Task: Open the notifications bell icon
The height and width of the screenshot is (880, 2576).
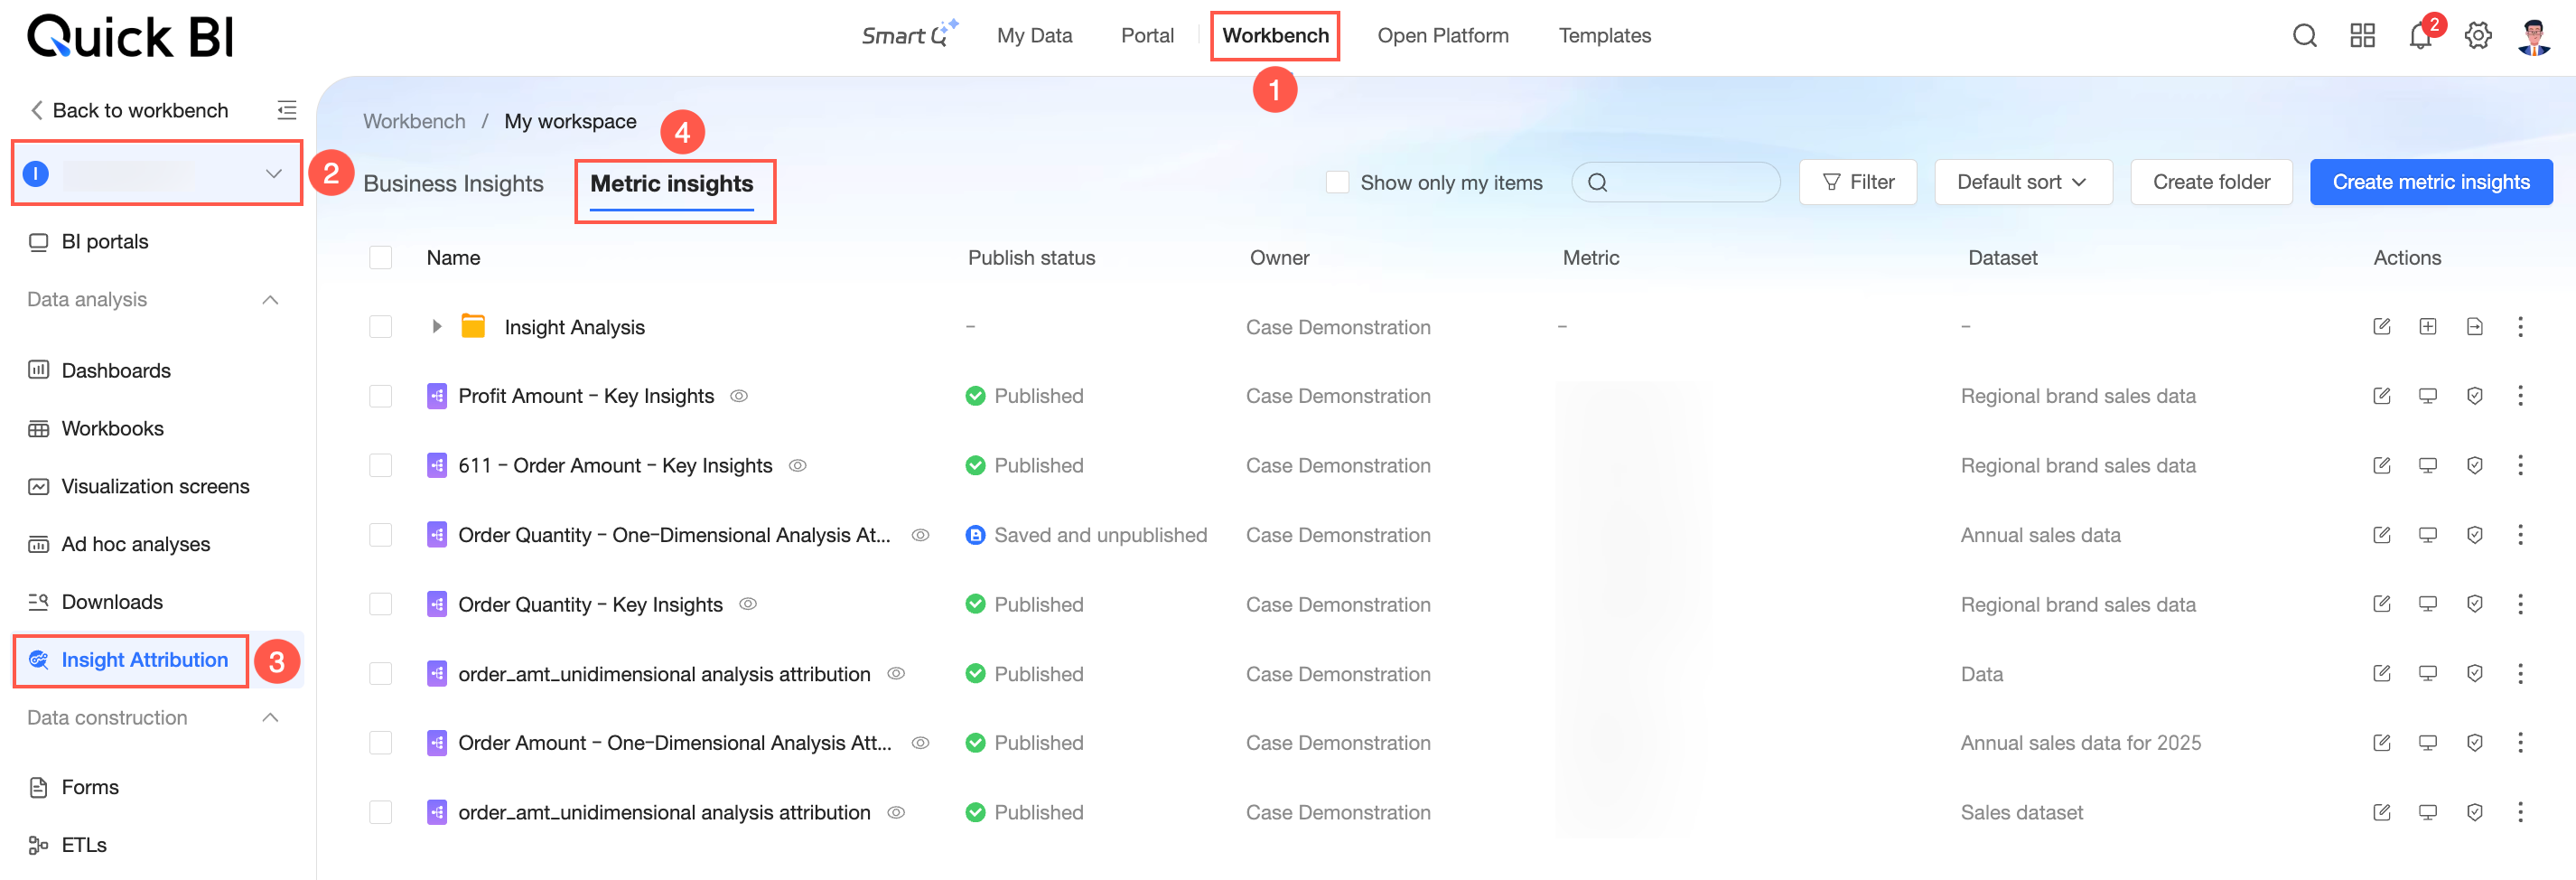Action: pyautogui.click(x=2419, y=37)
